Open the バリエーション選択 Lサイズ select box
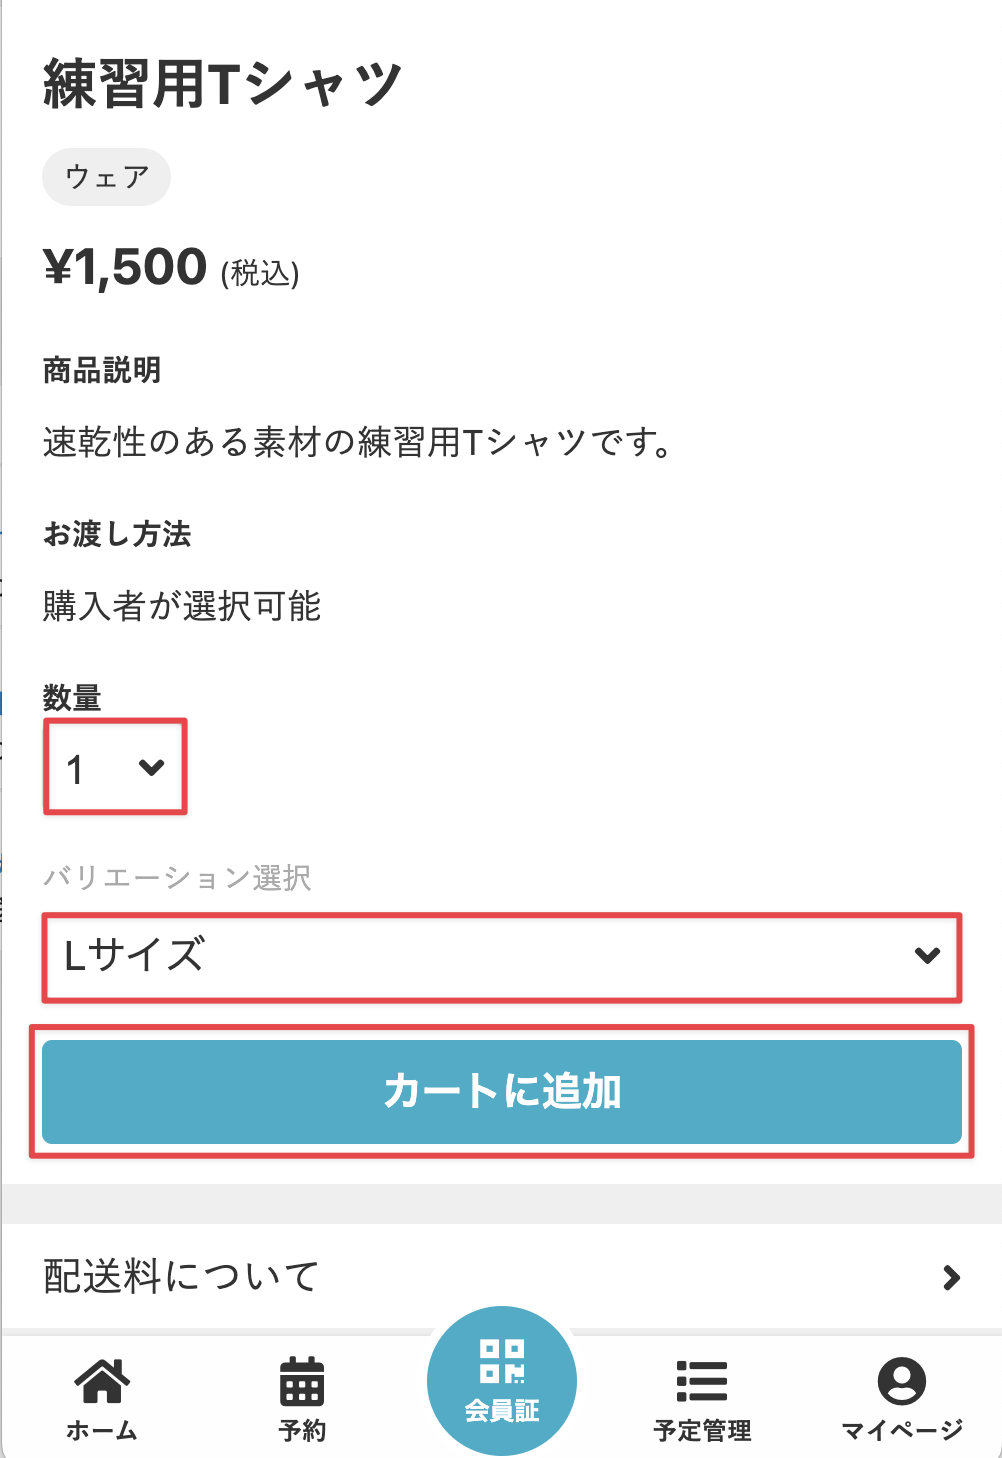The image size is (1002, 1458). (x=500, y=956)
